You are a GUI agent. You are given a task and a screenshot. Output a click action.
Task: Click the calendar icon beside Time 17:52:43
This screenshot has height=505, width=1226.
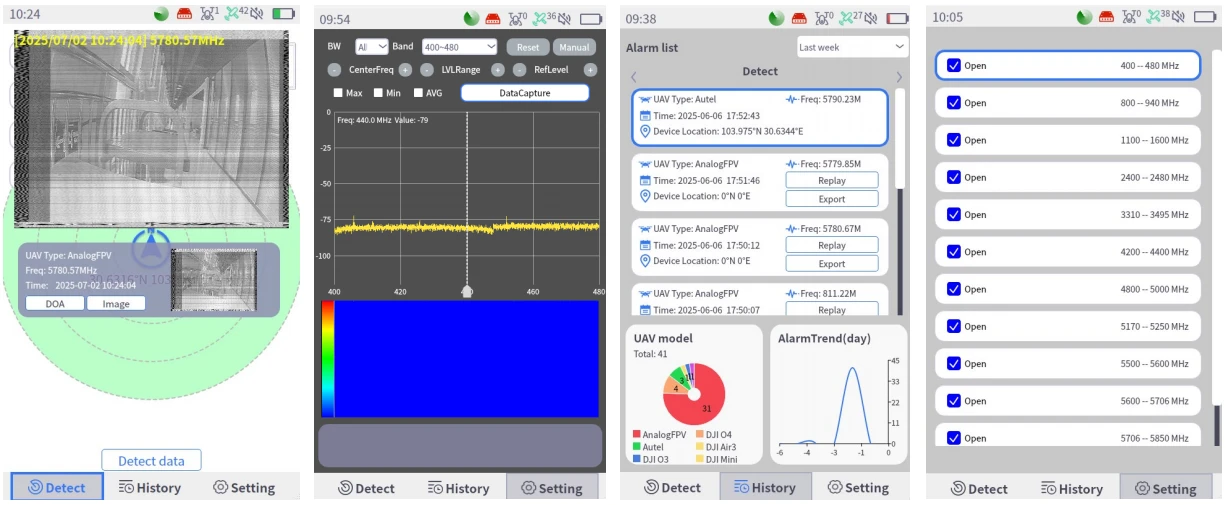(x=645, y=116)
